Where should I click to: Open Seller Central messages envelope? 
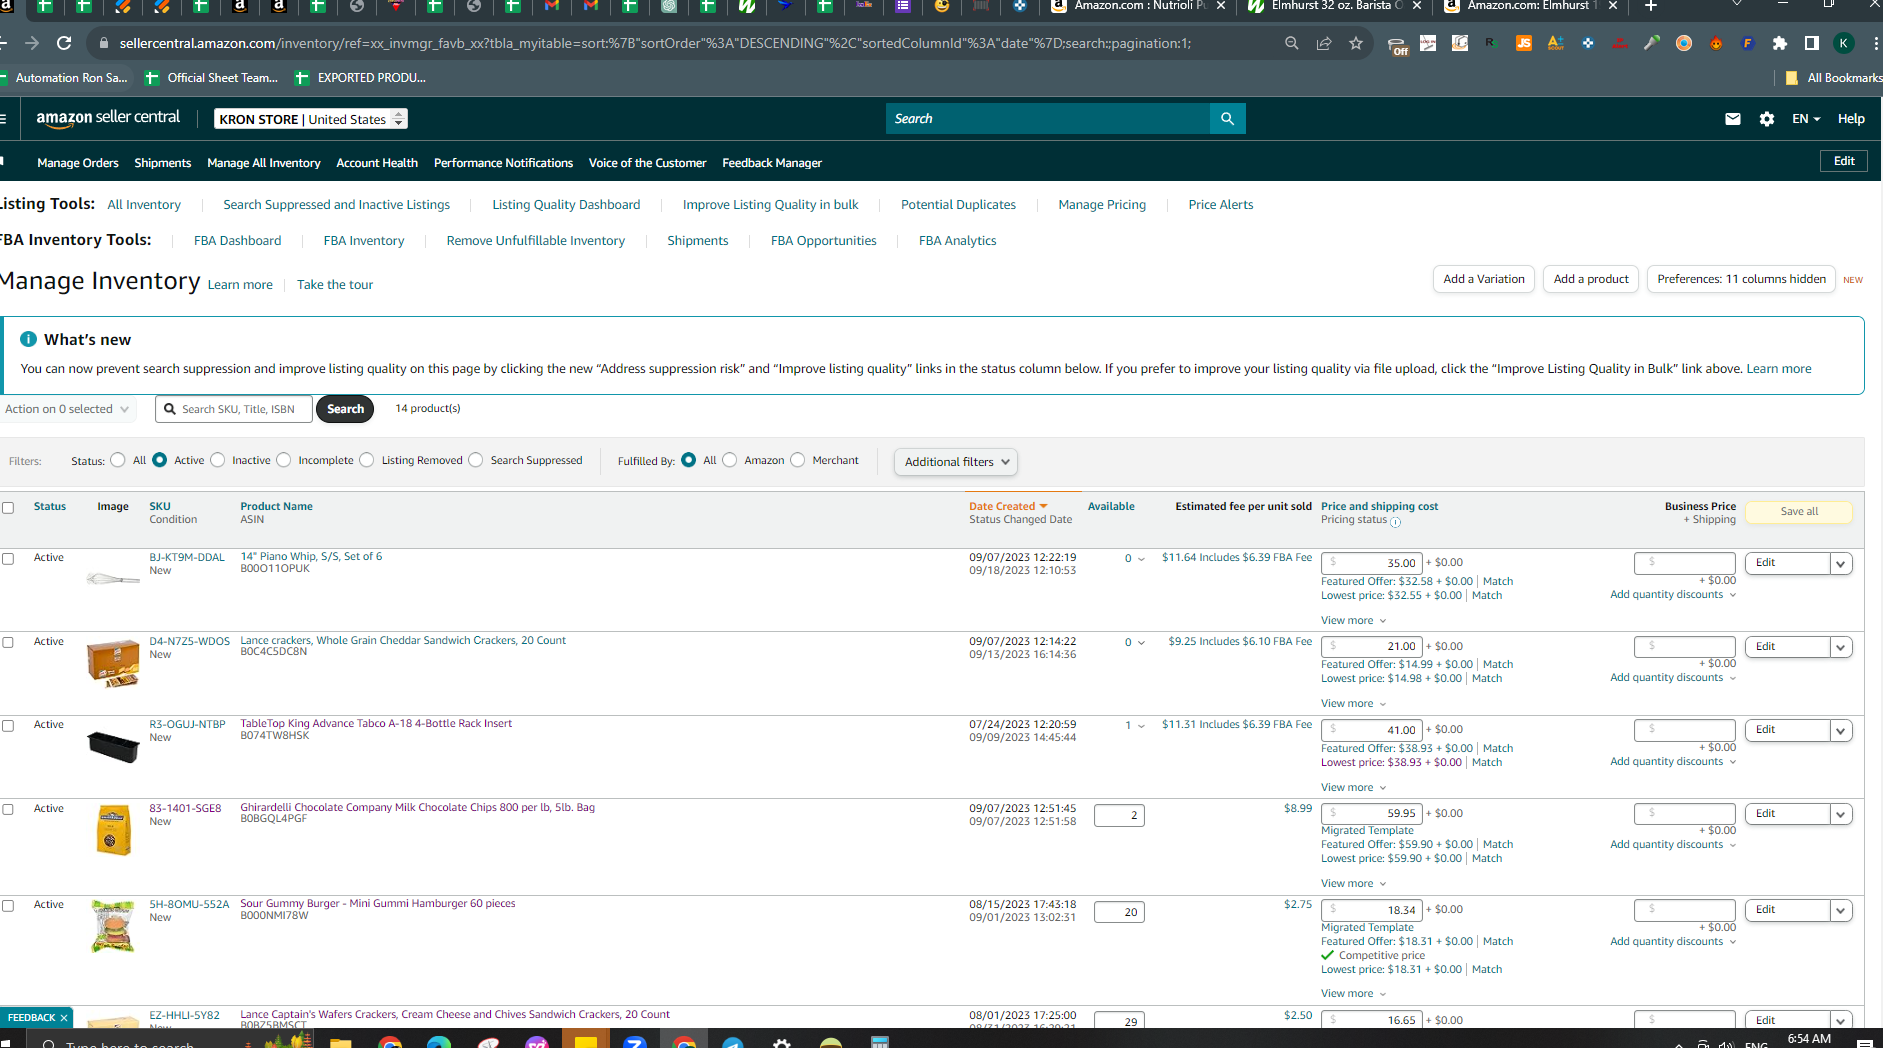(1733, 119)
